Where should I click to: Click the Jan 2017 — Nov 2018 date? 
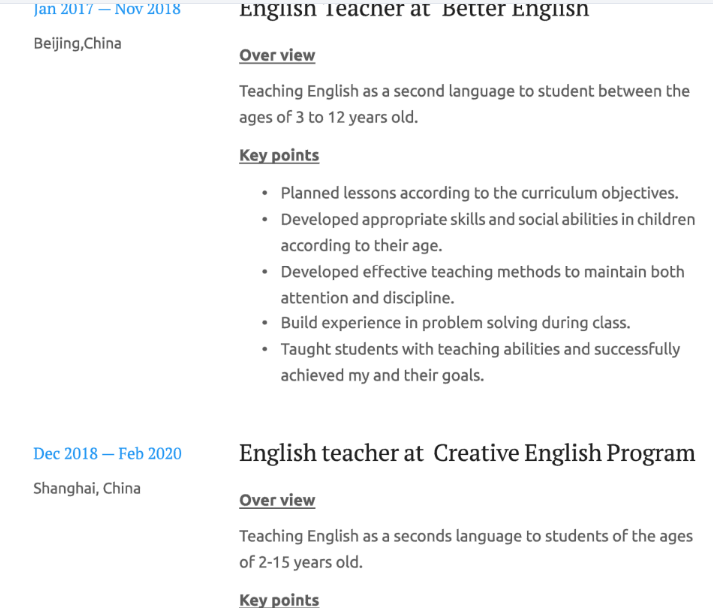pos(107,10)
